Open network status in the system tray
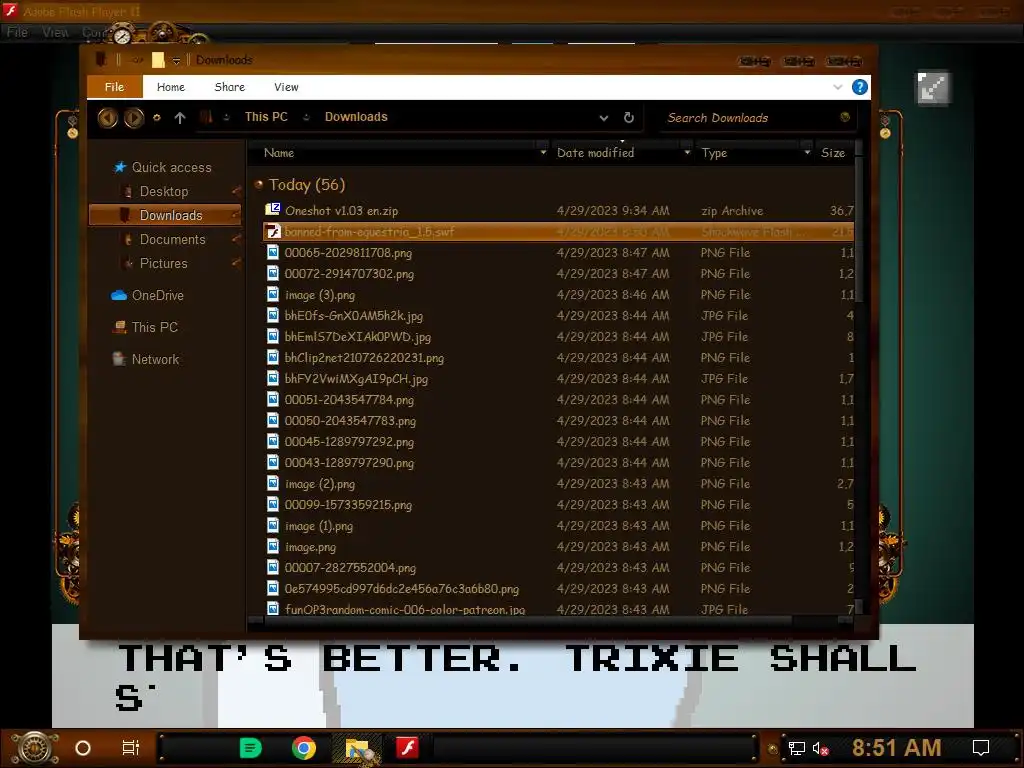 [x=796, y=748]
